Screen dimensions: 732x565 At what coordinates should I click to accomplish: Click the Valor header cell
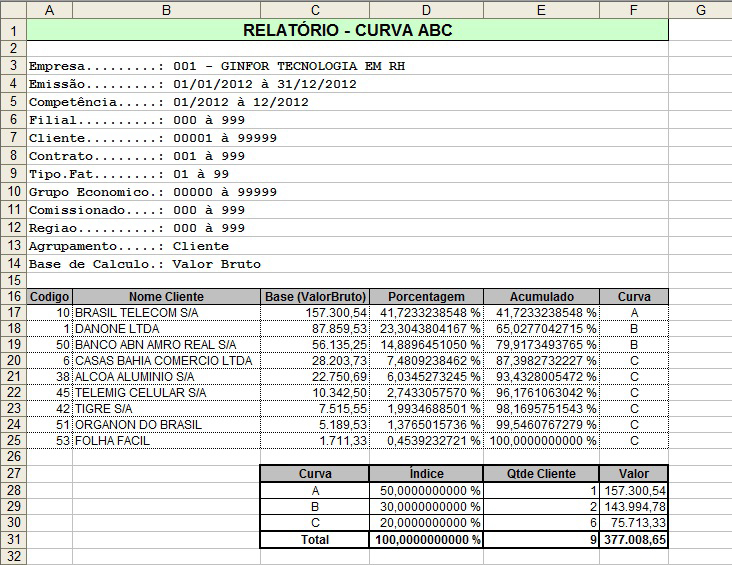[x=633, y=473]
